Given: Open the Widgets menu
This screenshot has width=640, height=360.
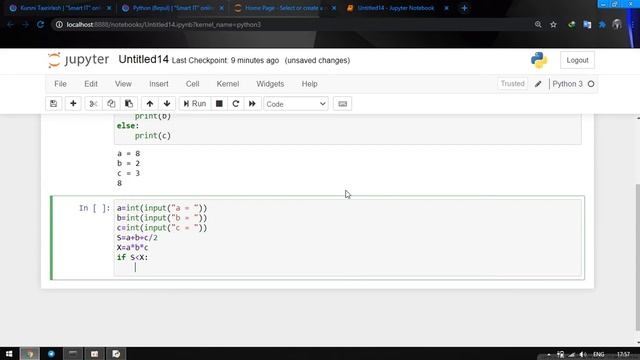Looking at the screenshot, I should click(x=270, y=84).
